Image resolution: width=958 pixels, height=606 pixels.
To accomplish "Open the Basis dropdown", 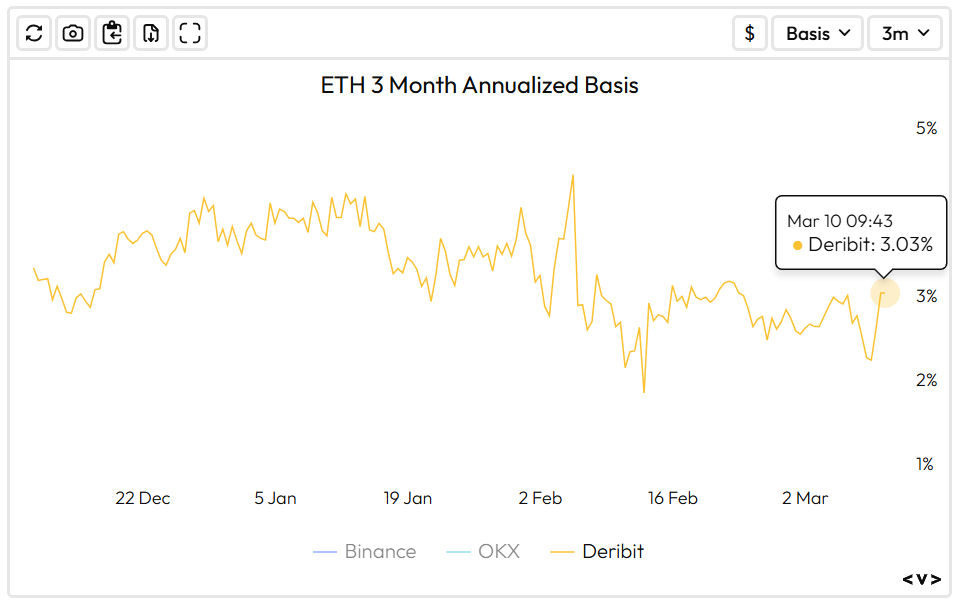I will click(x=817, y=33).
